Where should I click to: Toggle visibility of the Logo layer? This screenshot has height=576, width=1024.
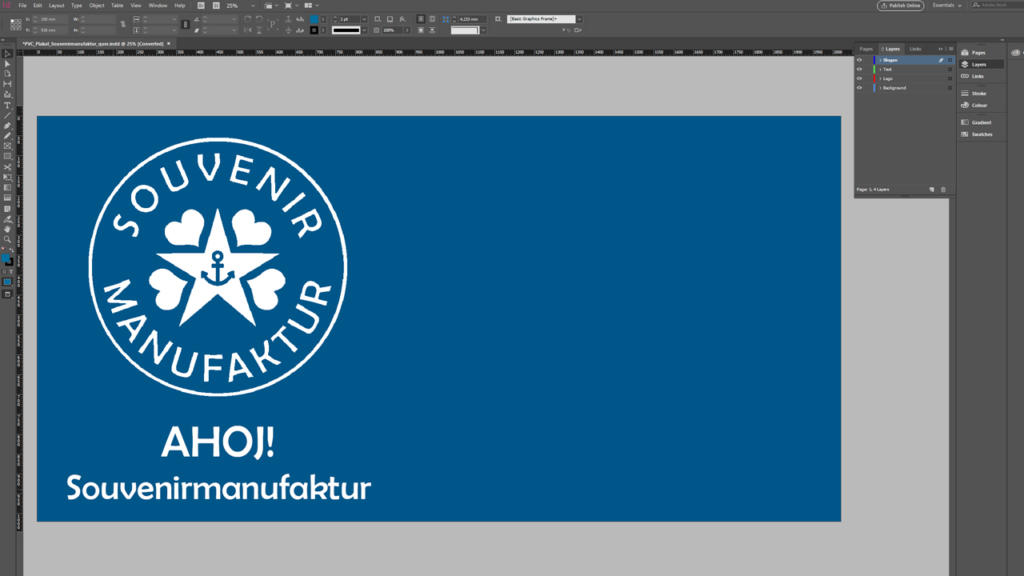[x=859, y=78]
